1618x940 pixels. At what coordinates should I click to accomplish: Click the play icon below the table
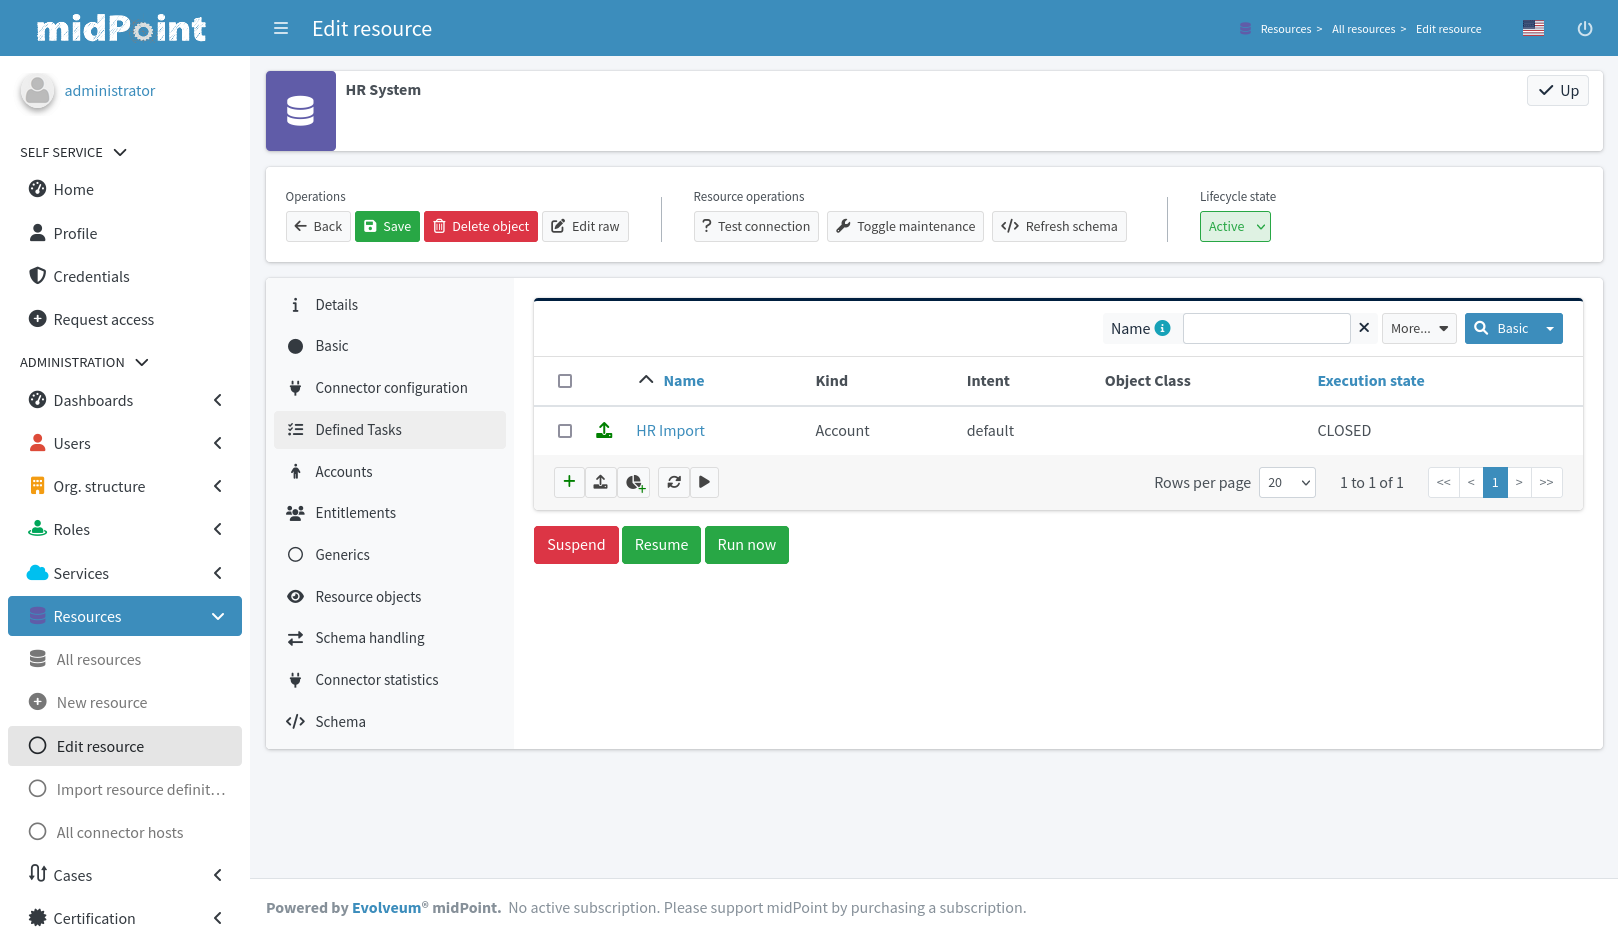click(705, 482)
